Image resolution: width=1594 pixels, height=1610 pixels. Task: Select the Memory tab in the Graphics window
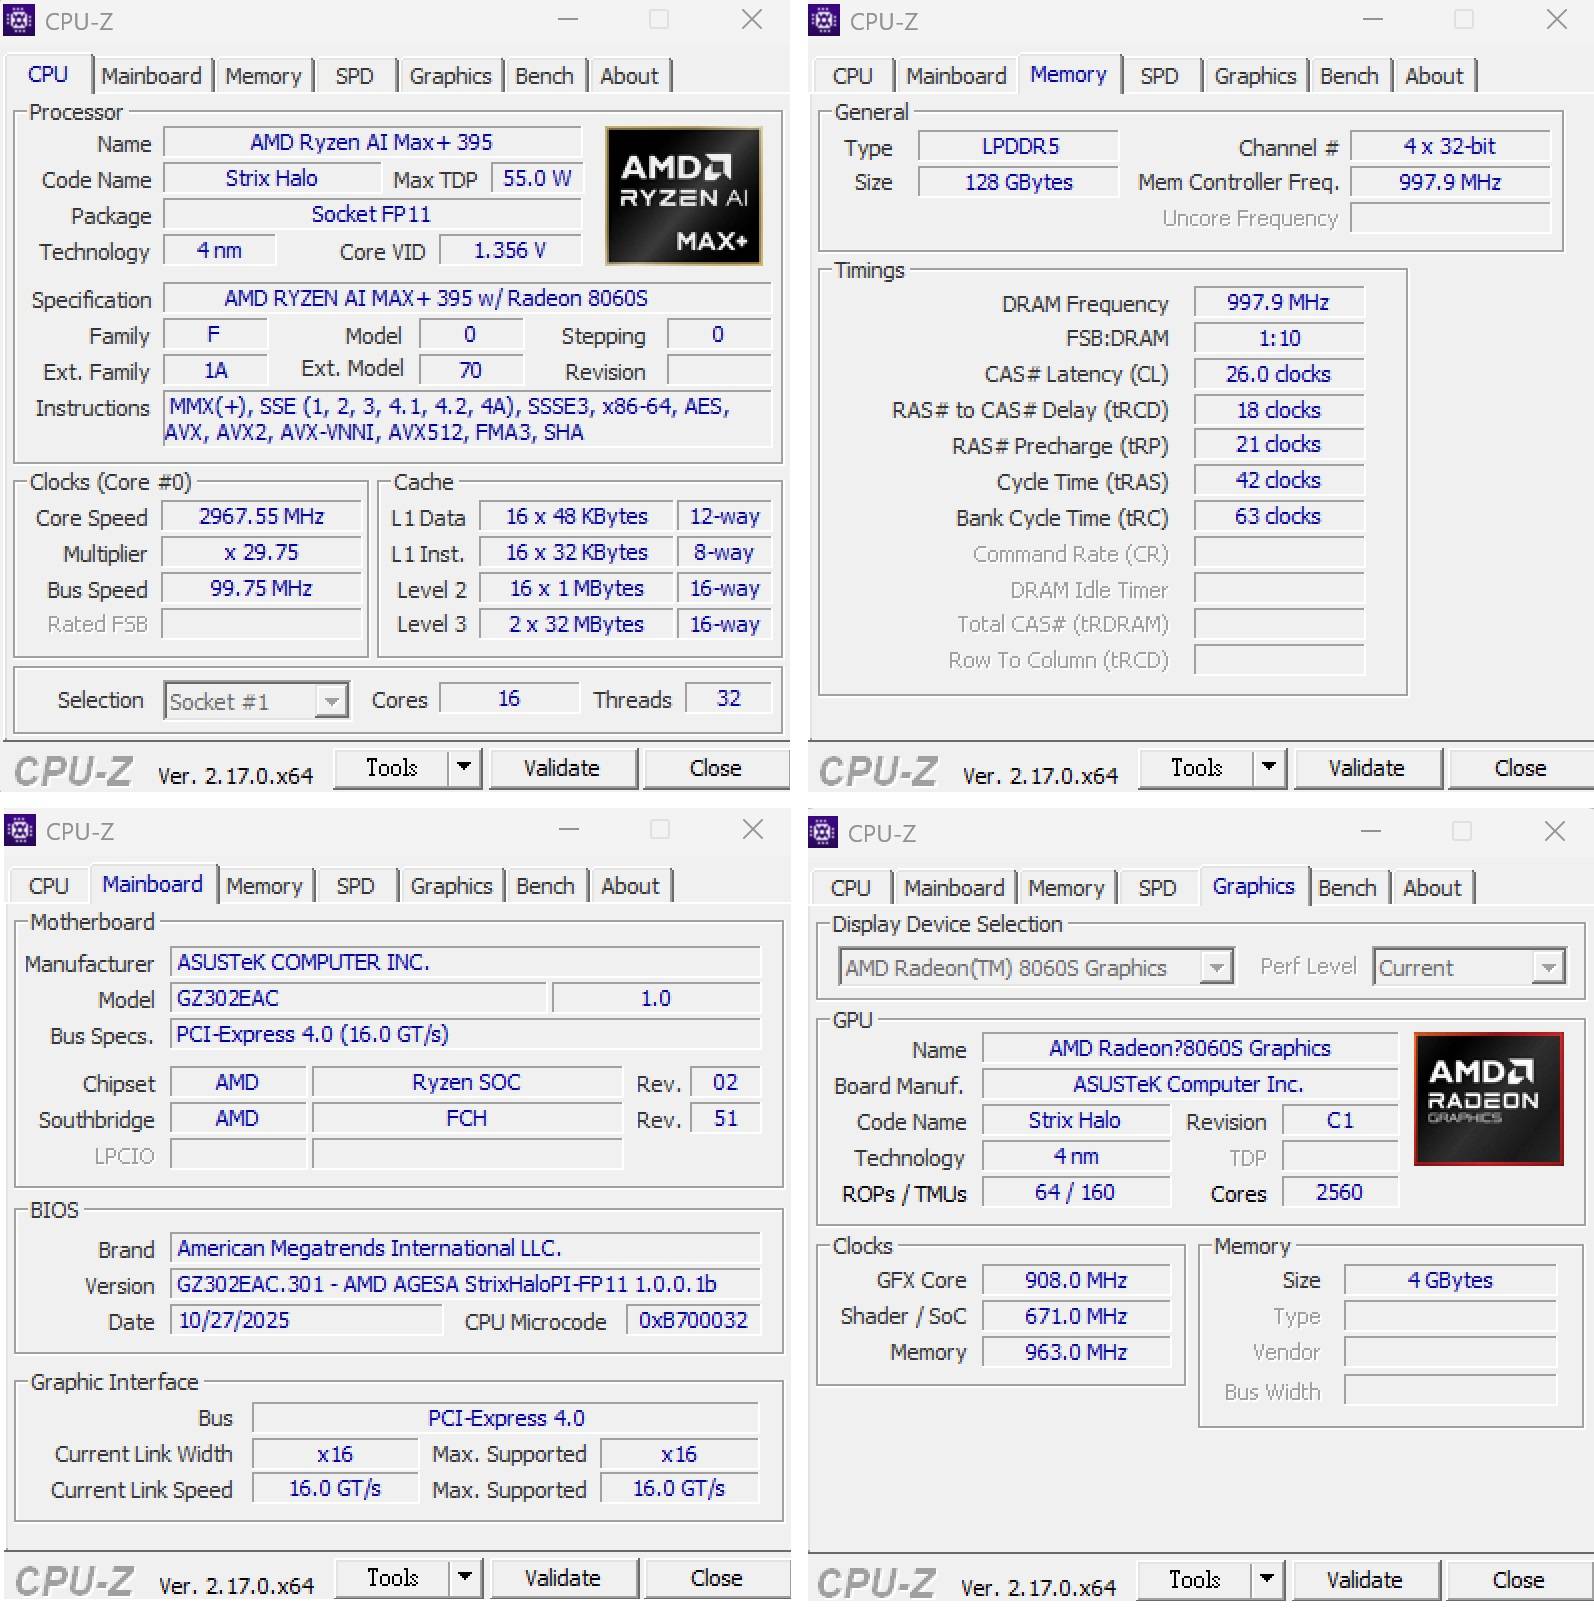click(x=1066, y=888)
